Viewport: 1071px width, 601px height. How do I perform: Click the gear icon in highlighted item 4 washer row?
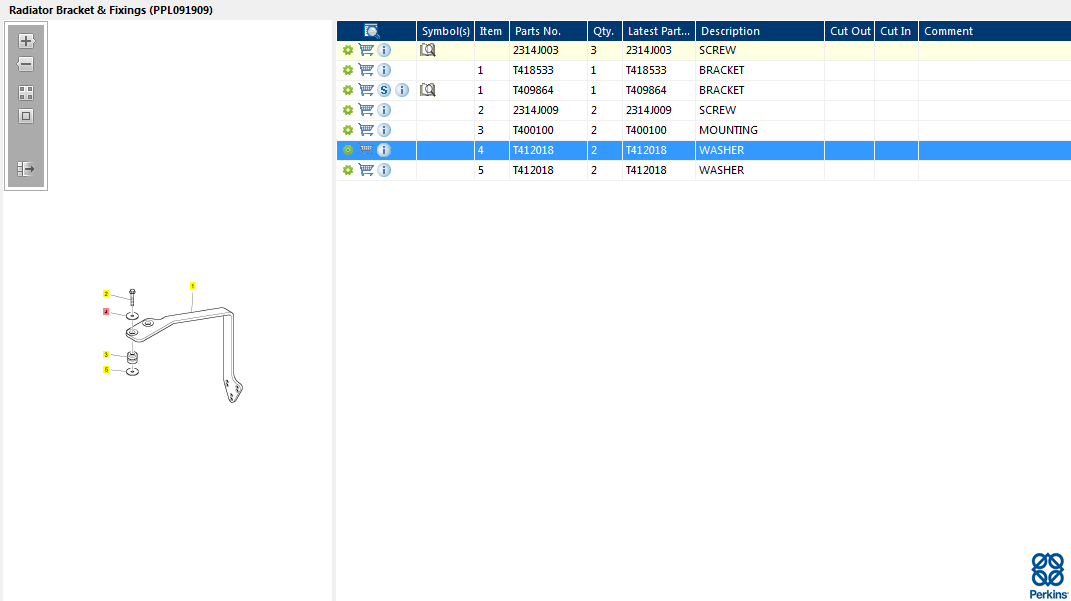pos(348,150)
